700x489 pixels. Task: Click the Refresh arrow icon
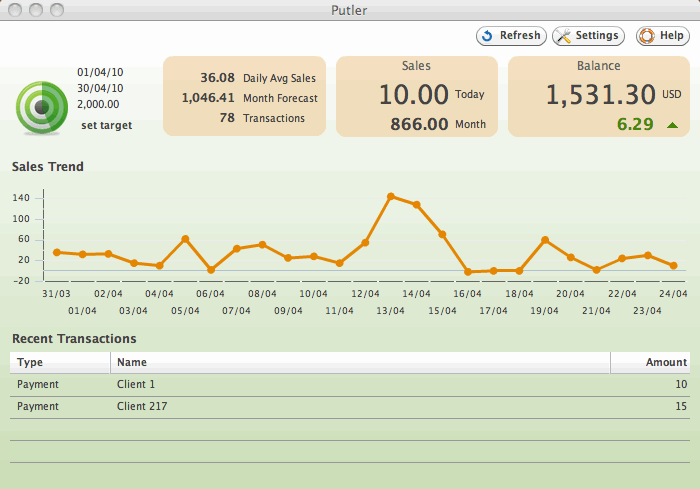pos(488,36)
